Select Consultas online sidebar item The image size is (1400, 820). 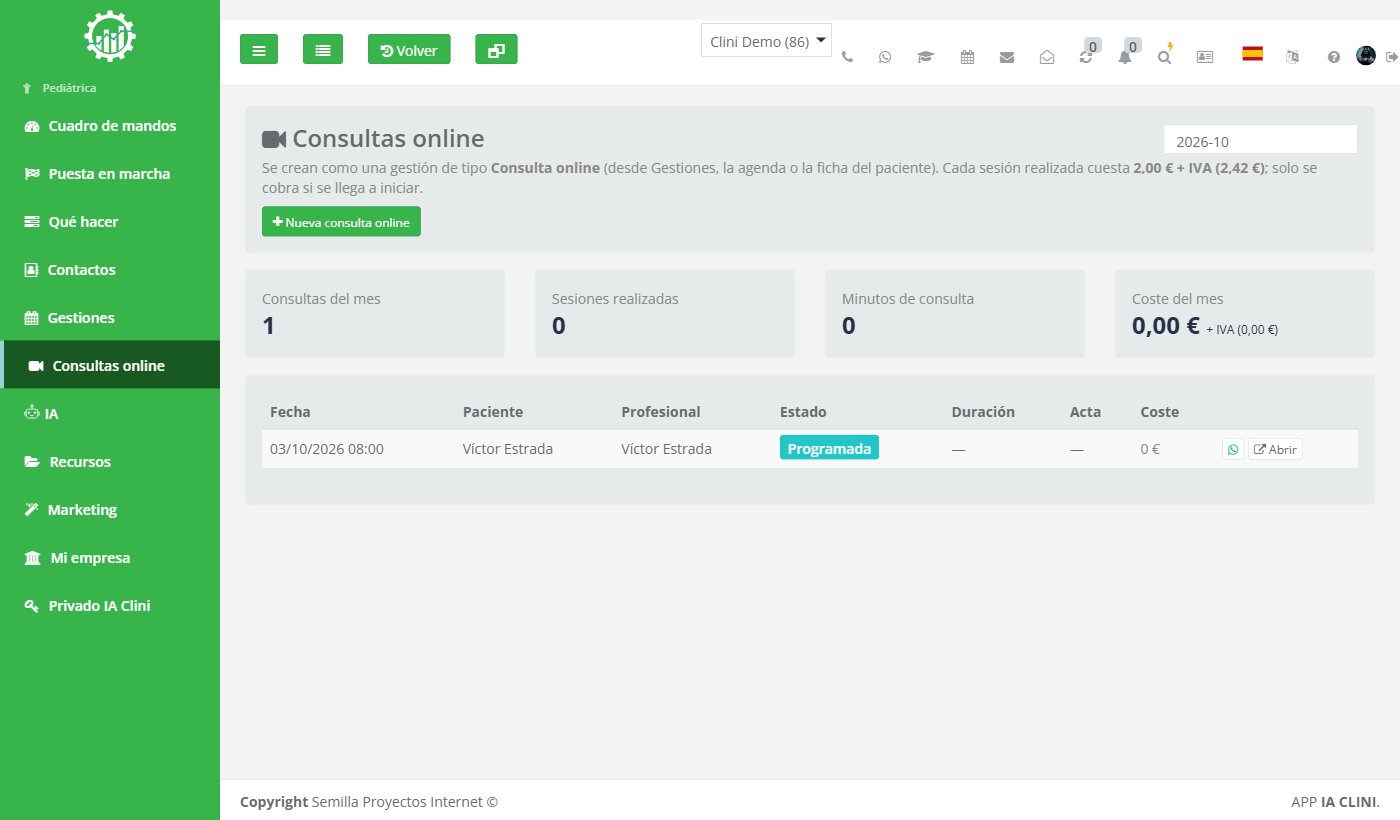(x=110, y=365)
